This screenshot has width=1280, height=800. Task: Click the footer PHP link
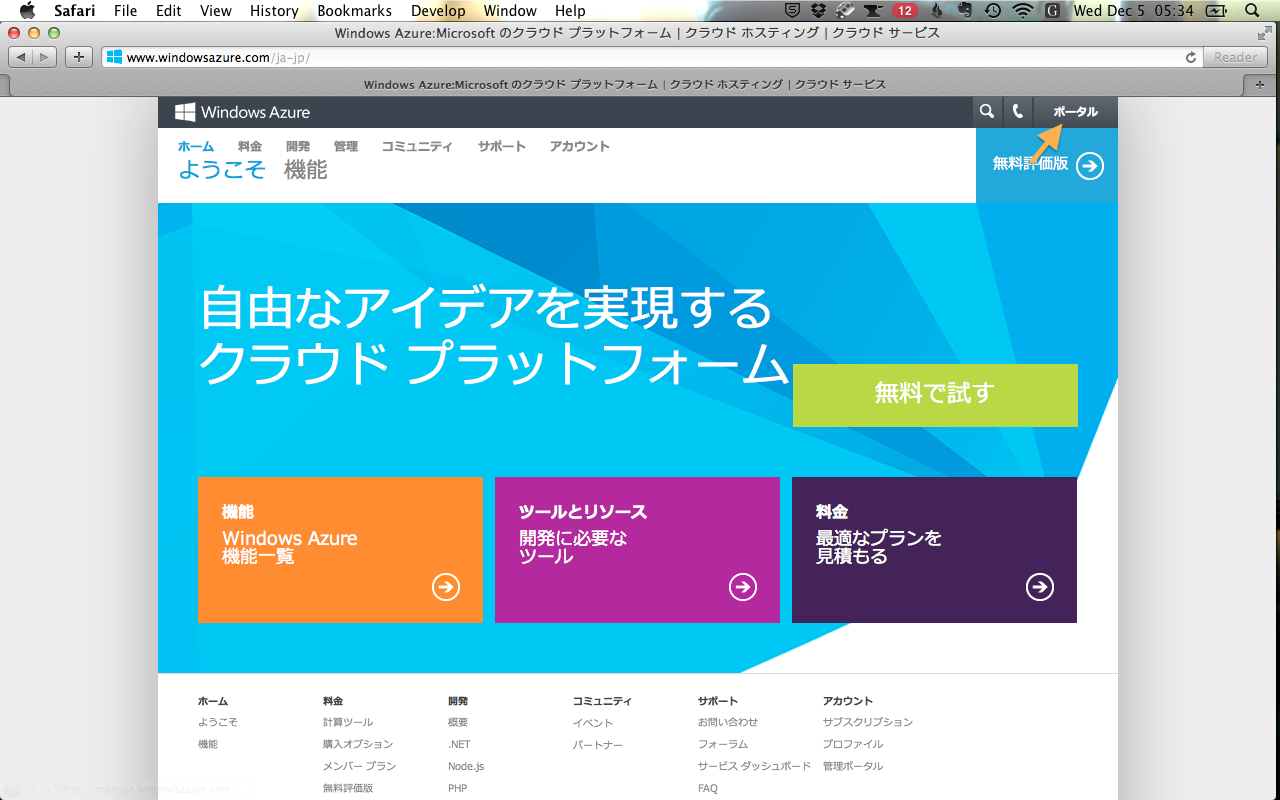458,788
